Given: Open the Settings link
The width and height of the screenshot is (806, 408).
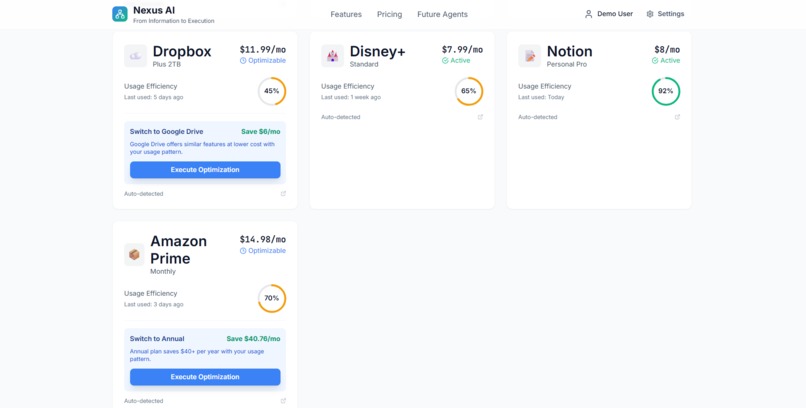Looking at the screenshot, I should point(665,14).
